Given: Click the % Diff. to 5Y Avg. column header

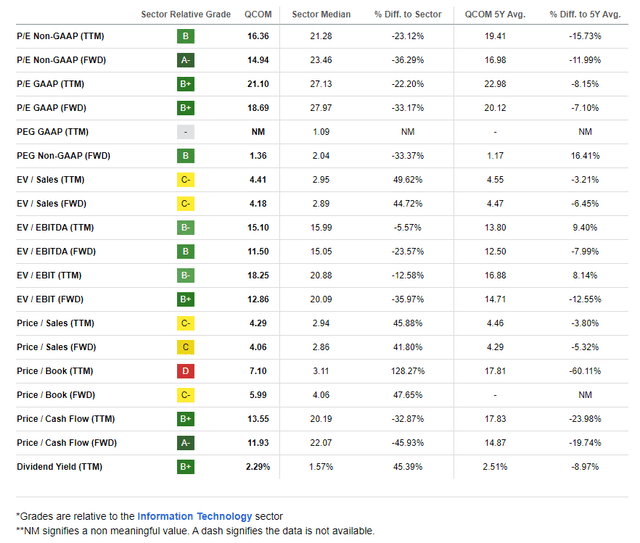Looking at the screenshot, I should click(585, 14).
